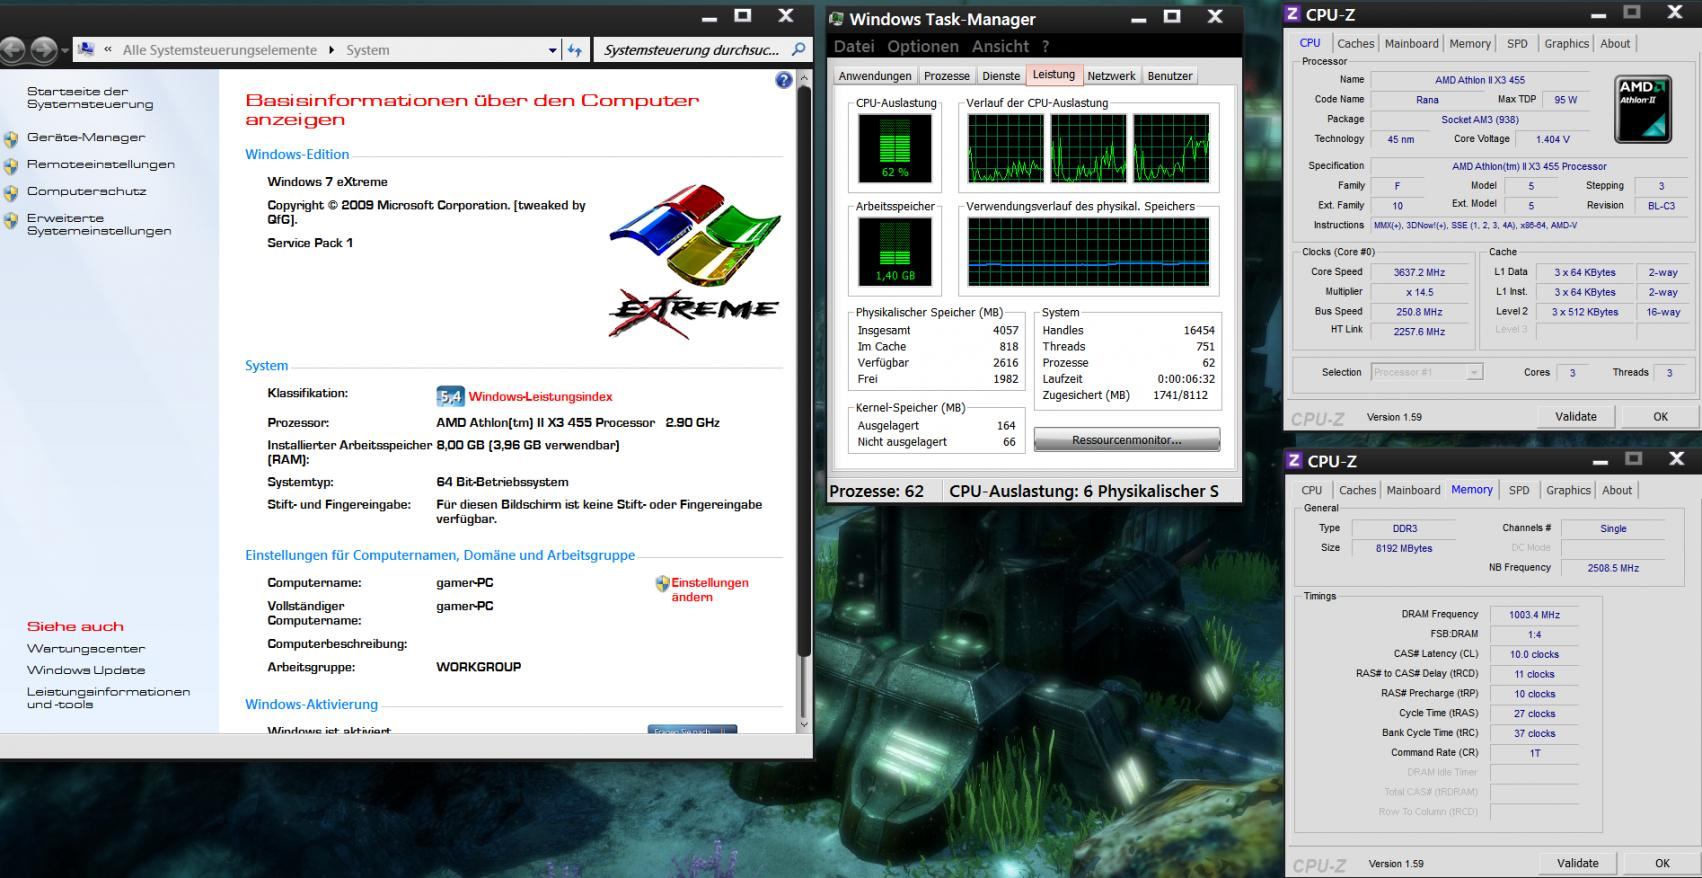Open Leistungsinformationen und -tools link

click(108, 698)
